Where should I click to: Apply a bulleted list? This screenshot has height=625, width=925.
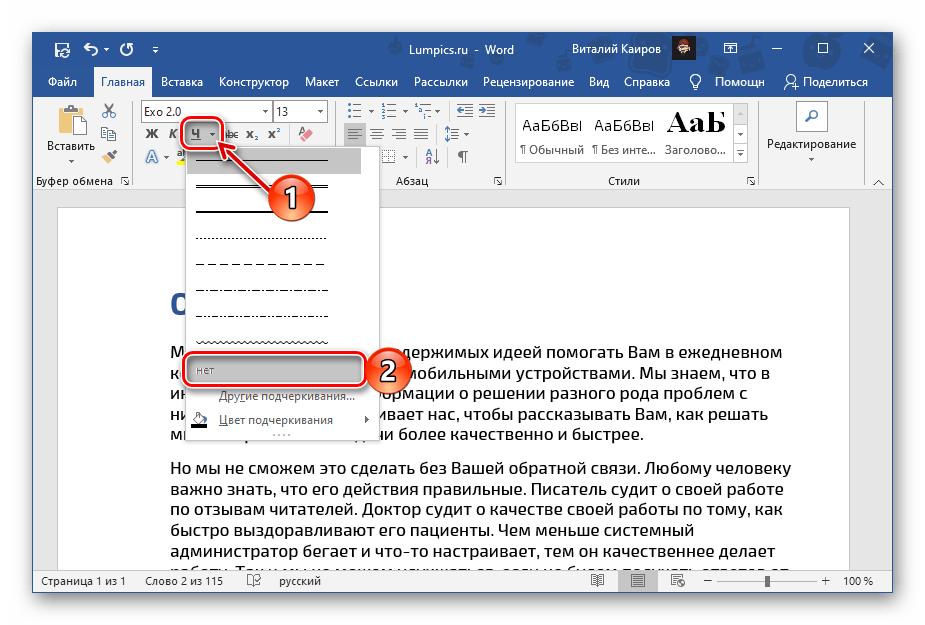click(355, 110)
